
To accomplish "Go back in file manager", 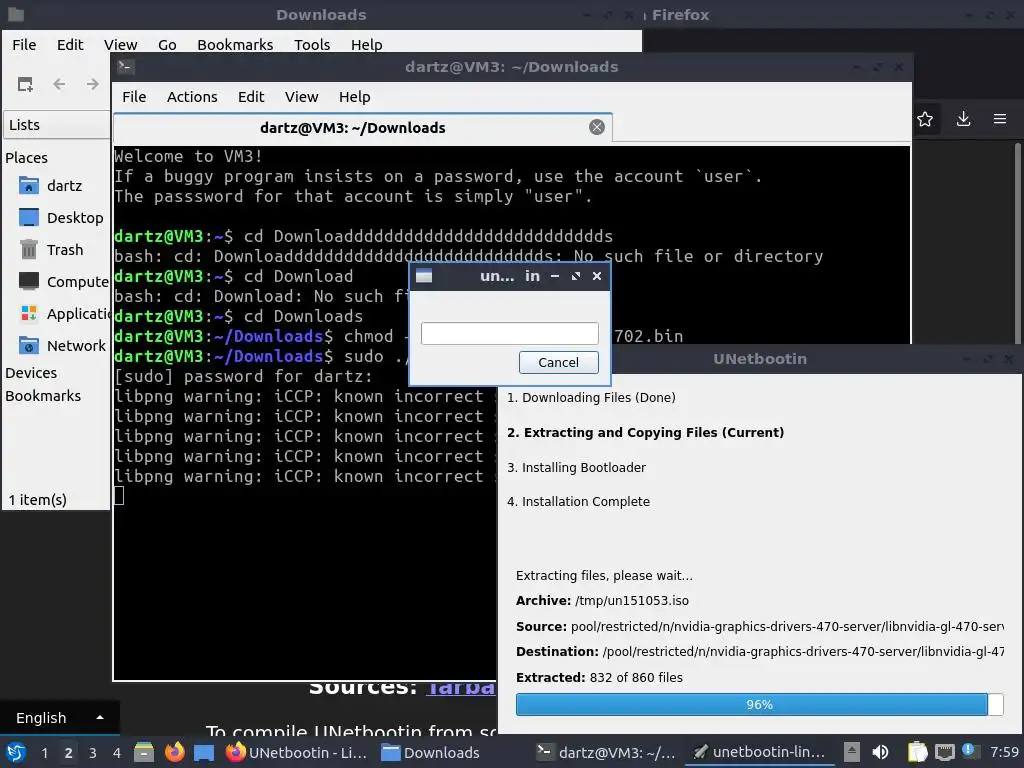I will [x=59, y=84].
